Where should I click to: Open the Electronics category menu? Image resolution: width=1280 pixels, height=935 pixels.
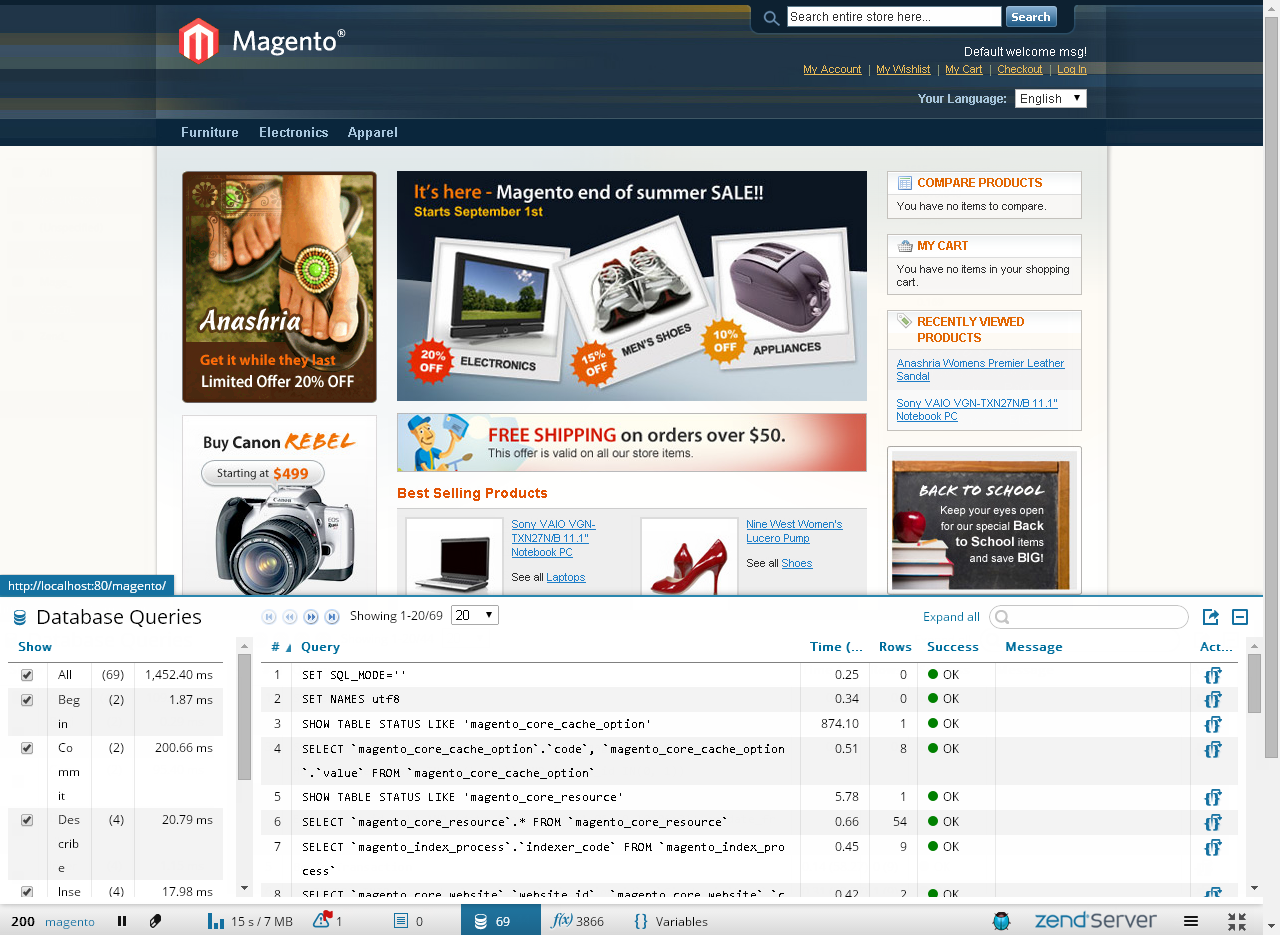tap(293, 132)
